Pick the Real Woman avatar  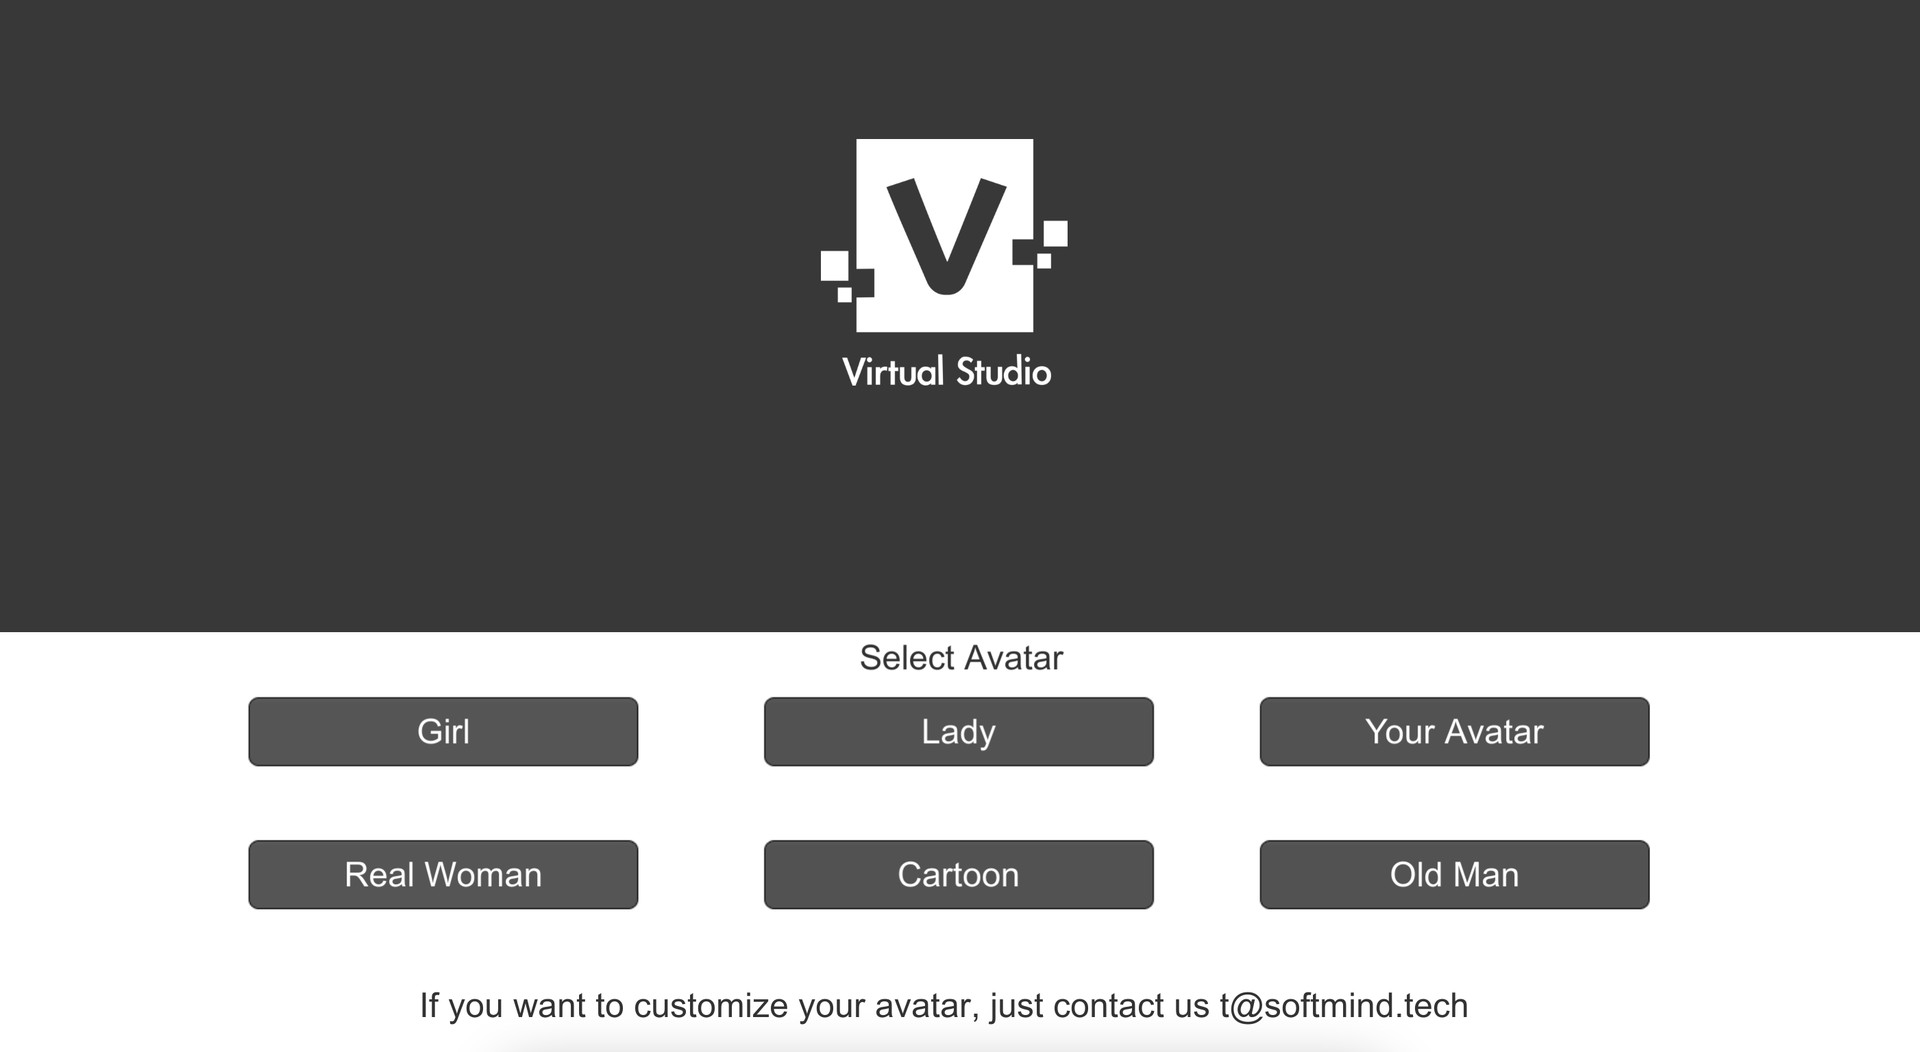pos(443,875)
